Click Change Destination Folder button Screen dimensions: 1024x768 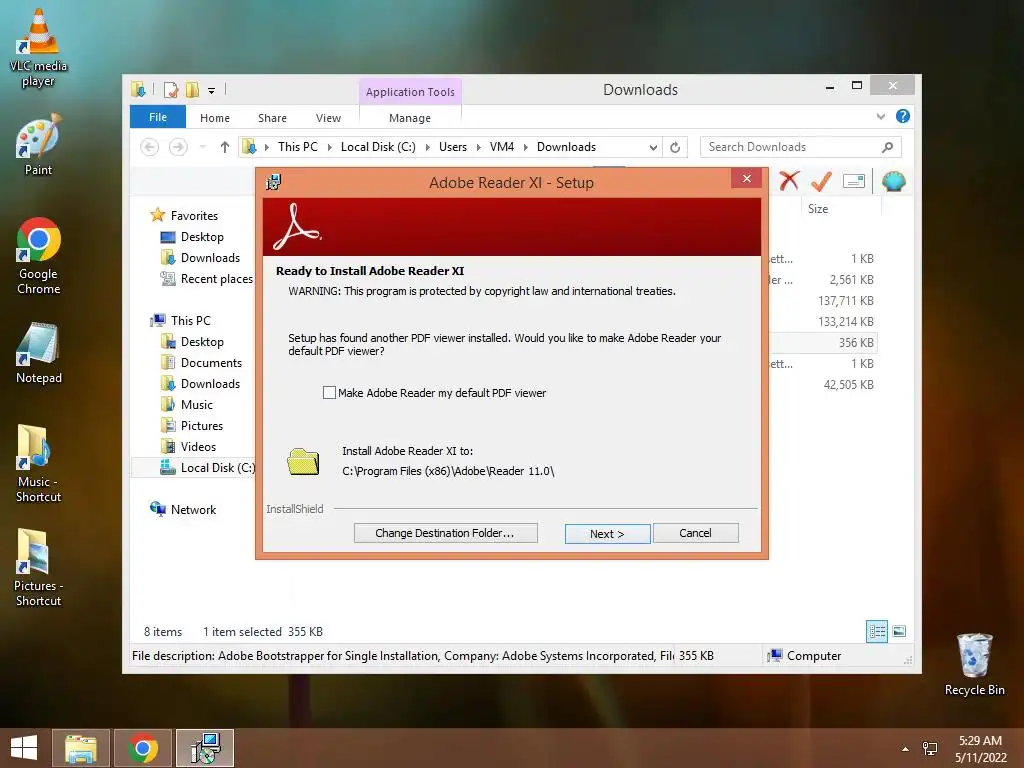point(445,533)
